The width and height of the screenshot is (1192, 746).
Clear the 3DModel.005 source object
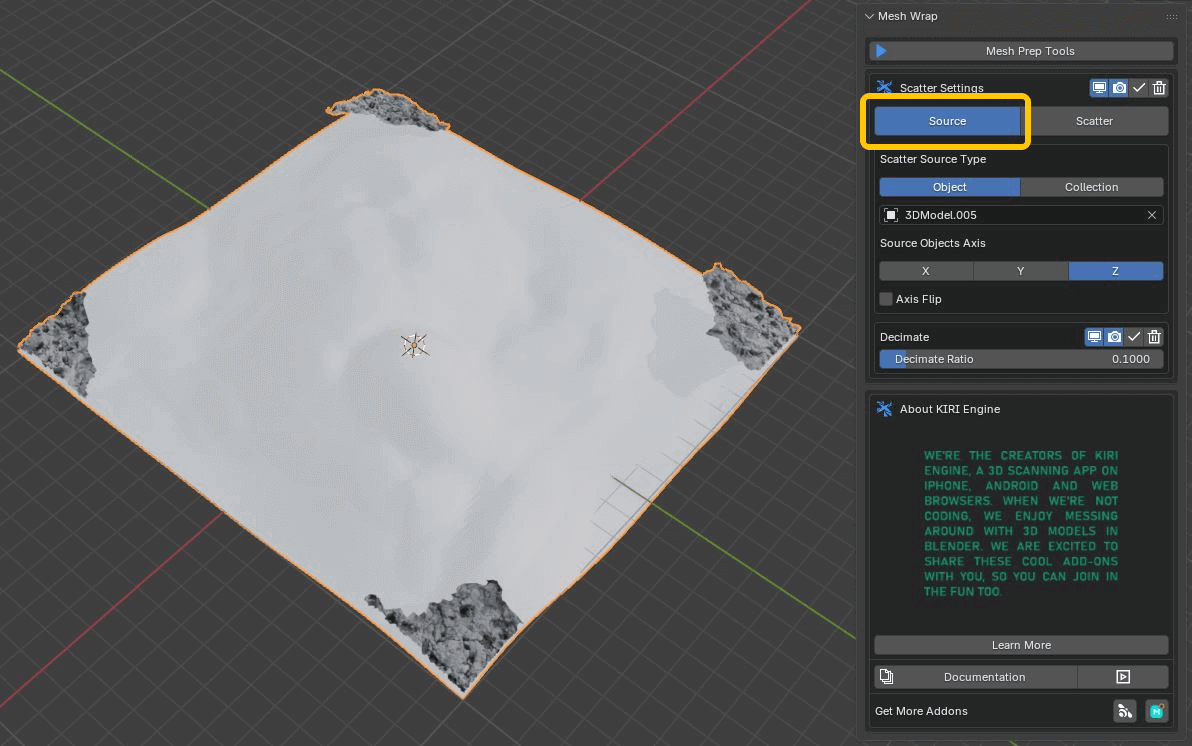[x=1151, y=215]
